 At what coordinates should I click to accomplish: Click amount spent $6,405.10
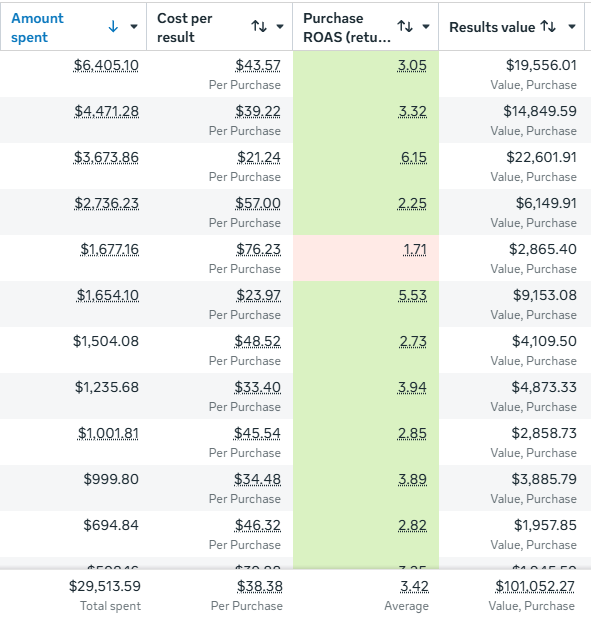point(106,65)
